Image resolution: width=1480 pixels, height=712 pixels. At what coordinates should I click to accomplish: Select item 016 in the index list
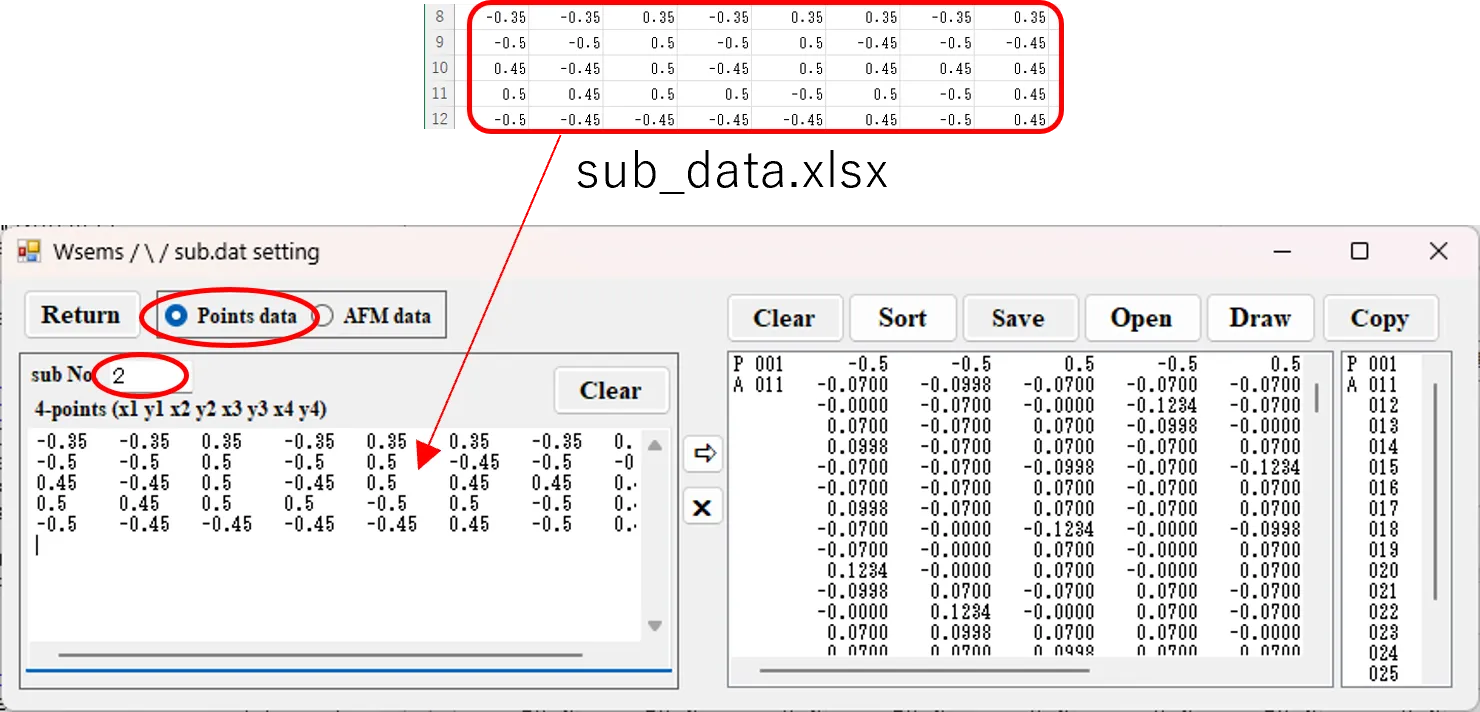point(1383,488)
